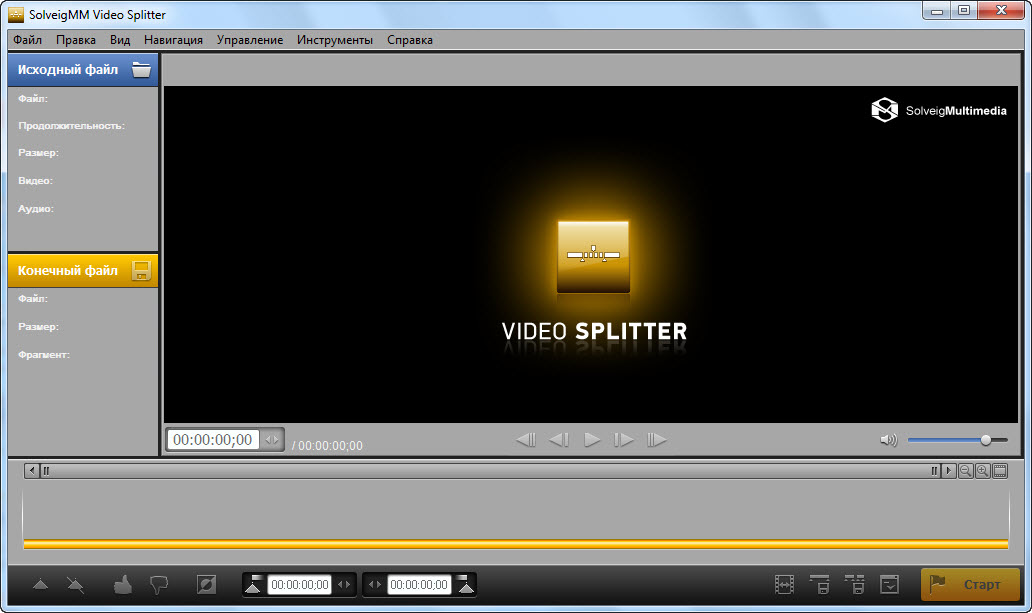Zoom out the timeline

[966, 471]
